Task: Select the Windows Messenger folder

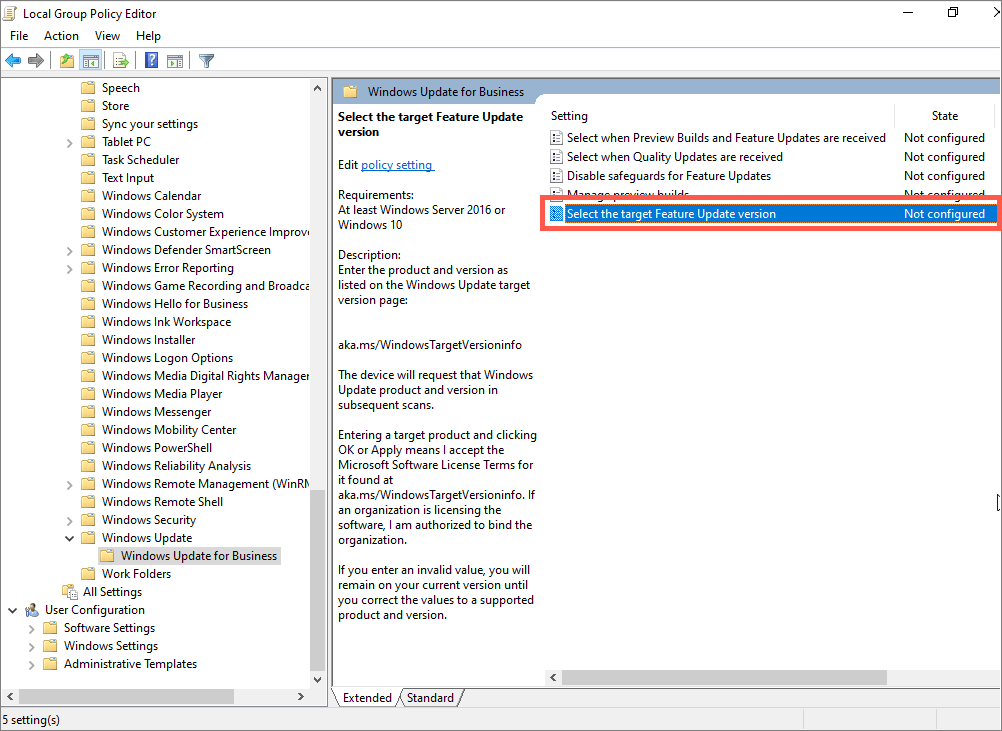Action: (157, 412)
